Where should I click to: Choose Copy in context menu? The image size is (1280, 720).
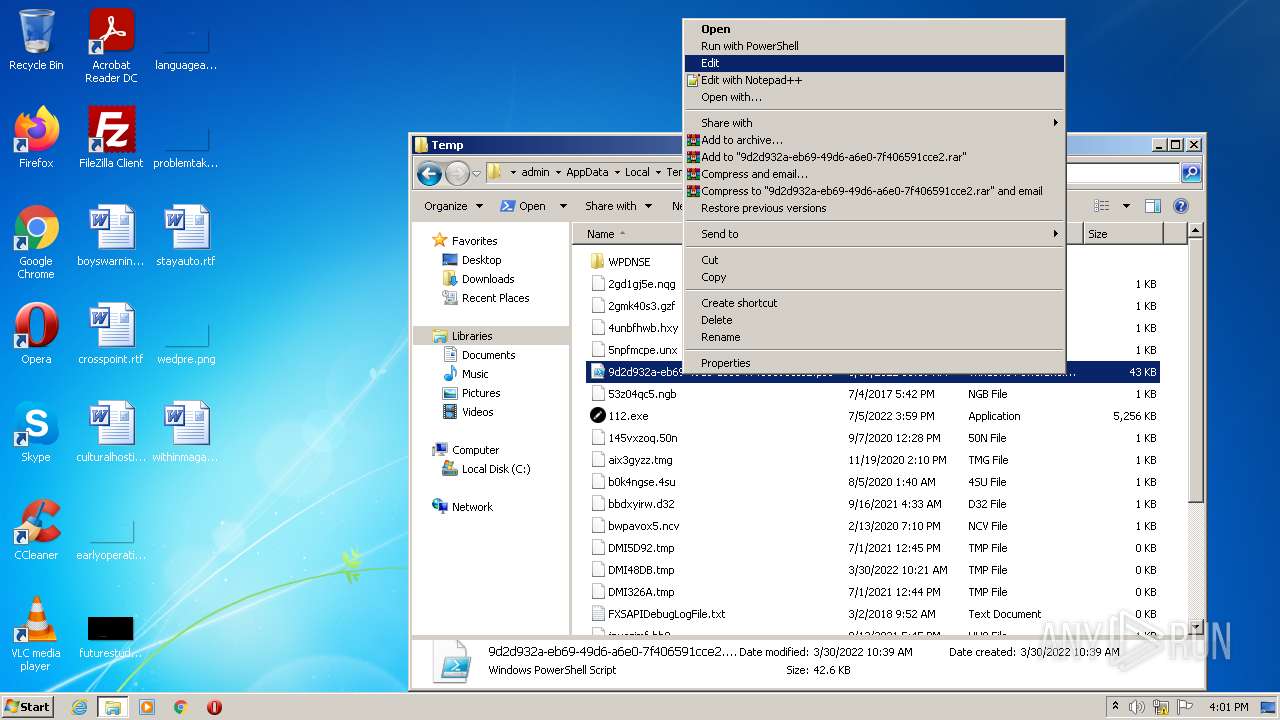874,277
